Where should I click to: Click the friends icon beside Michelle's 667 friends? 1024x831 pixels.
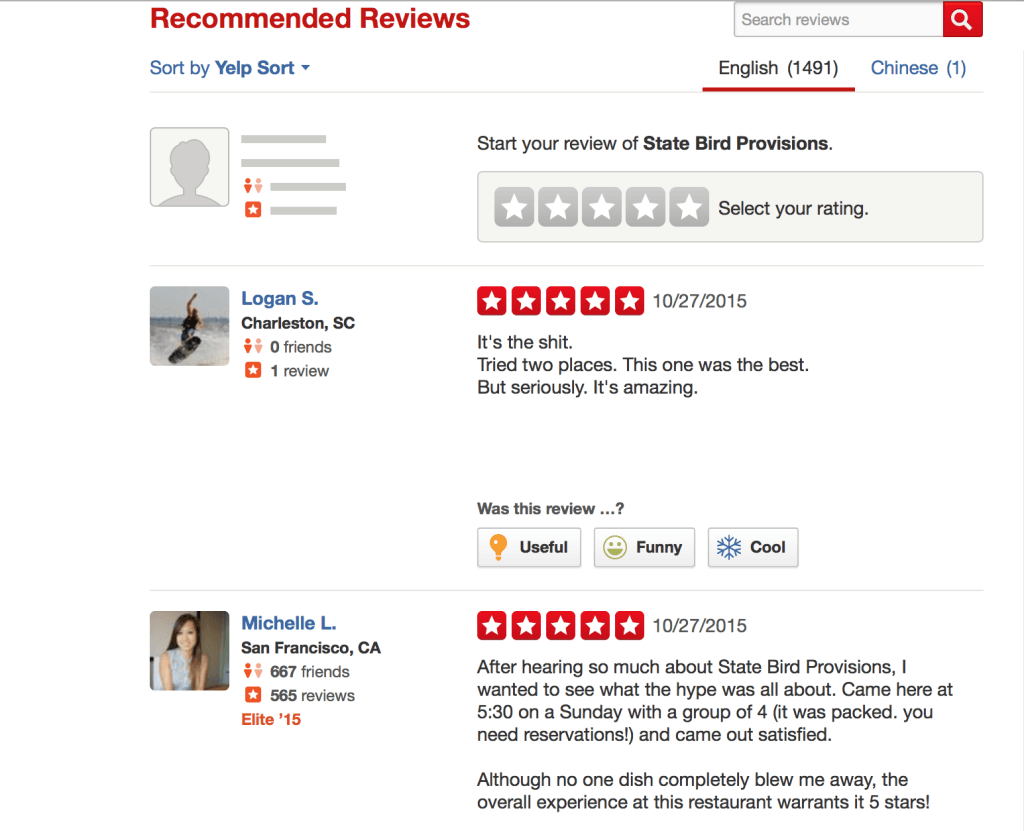253,672
